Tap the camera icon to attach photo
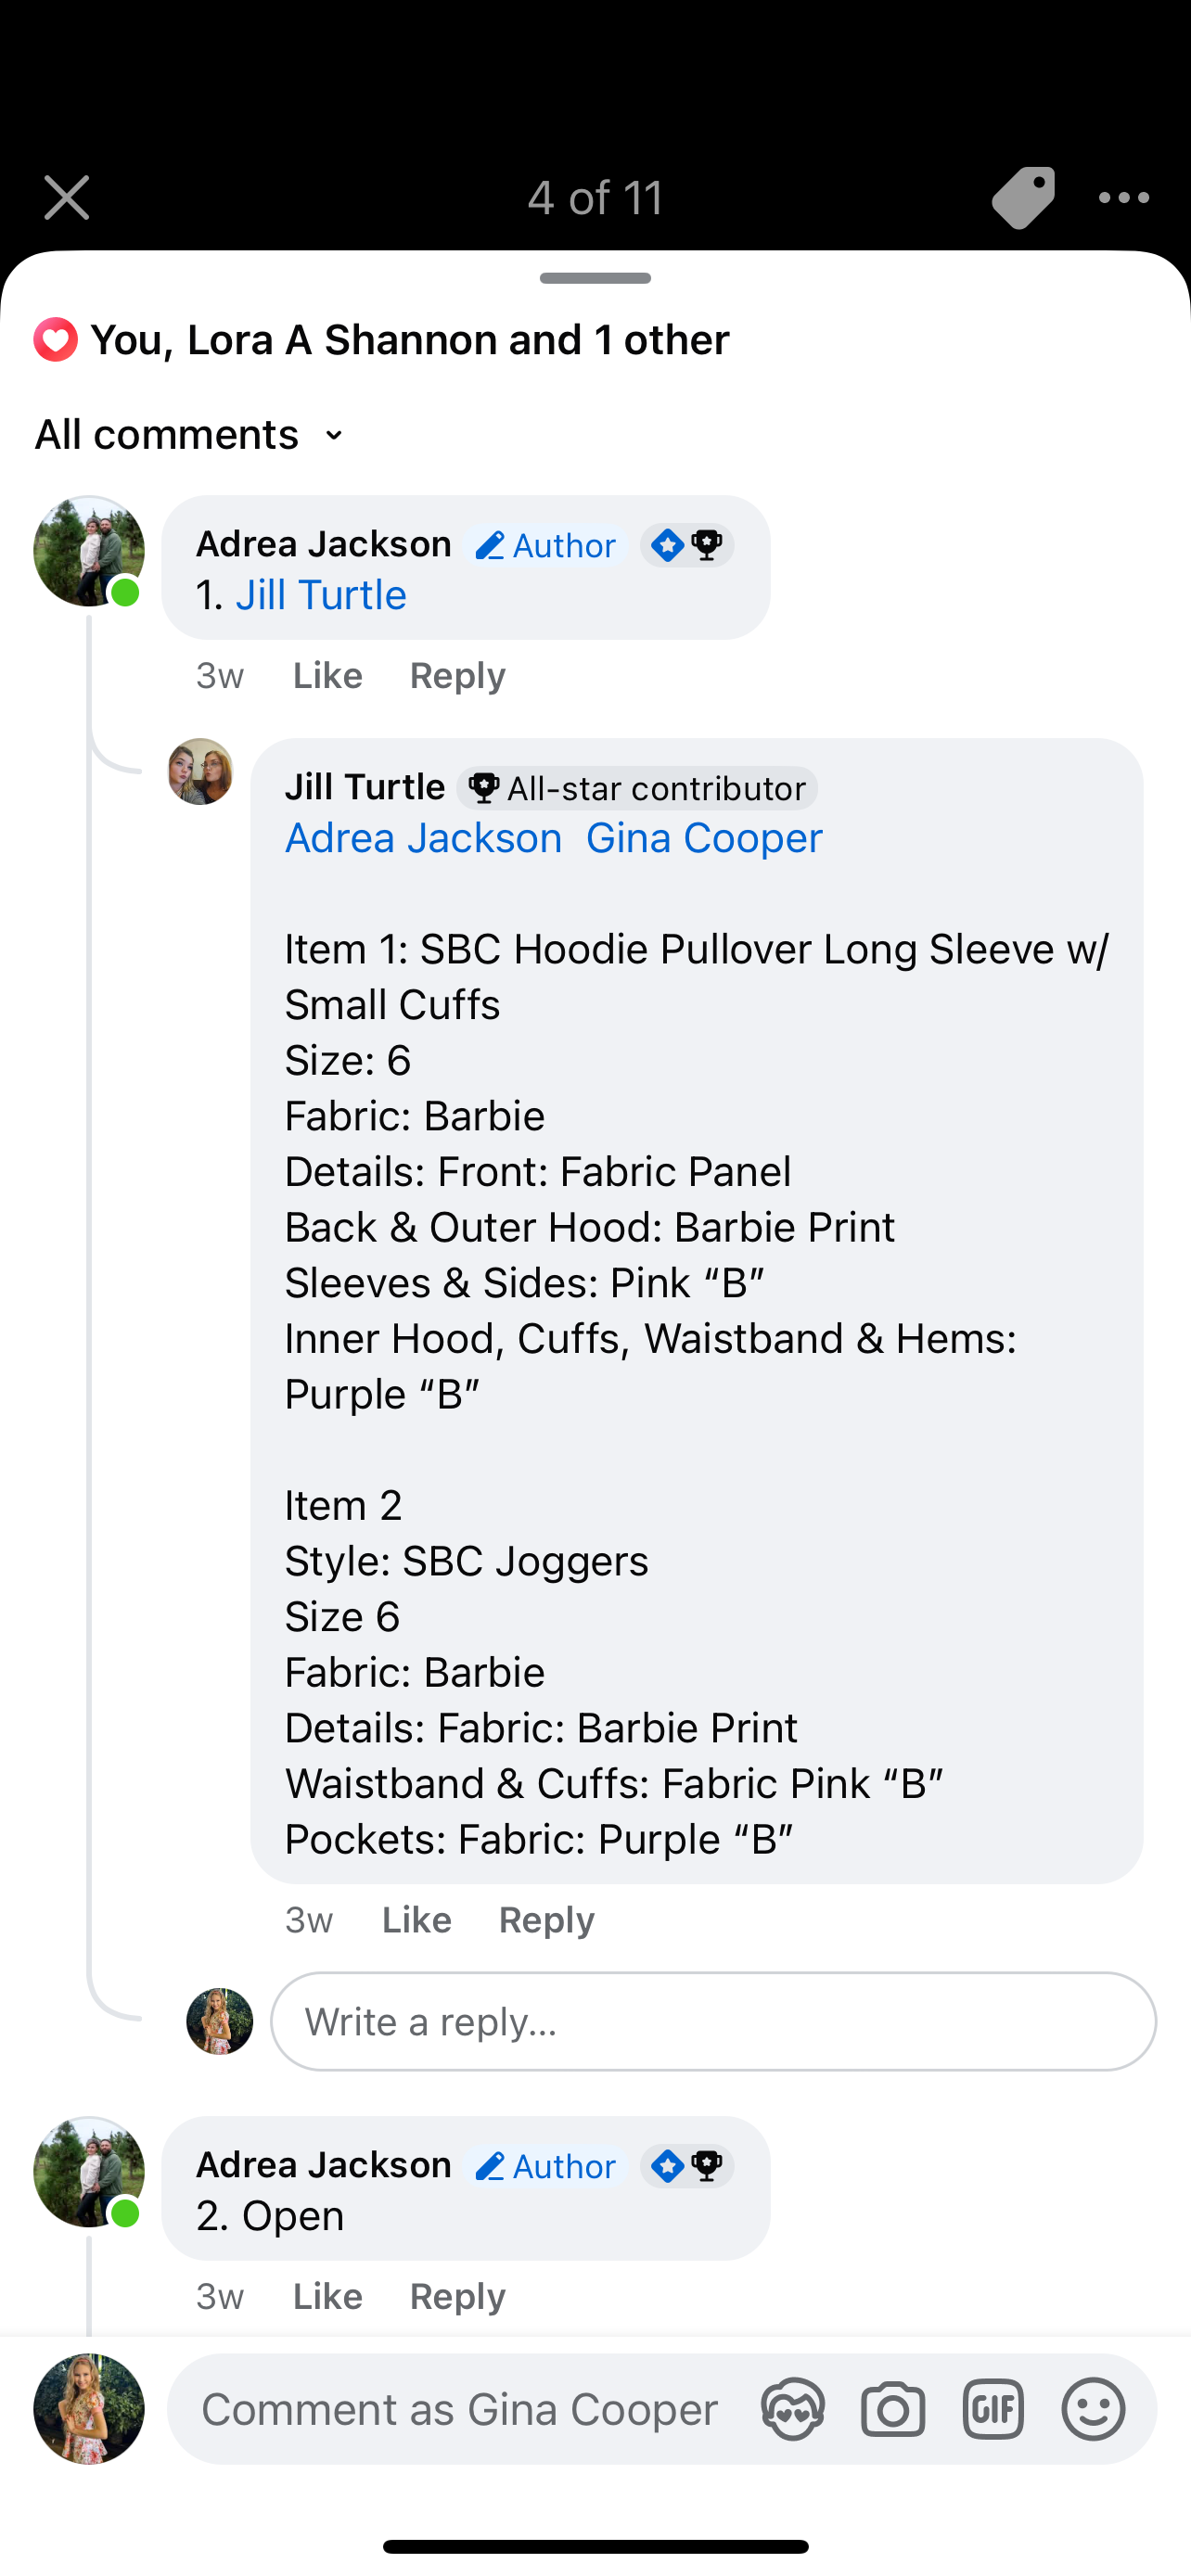This screenshot has width=1191, height=2576. click(892, 2409)
